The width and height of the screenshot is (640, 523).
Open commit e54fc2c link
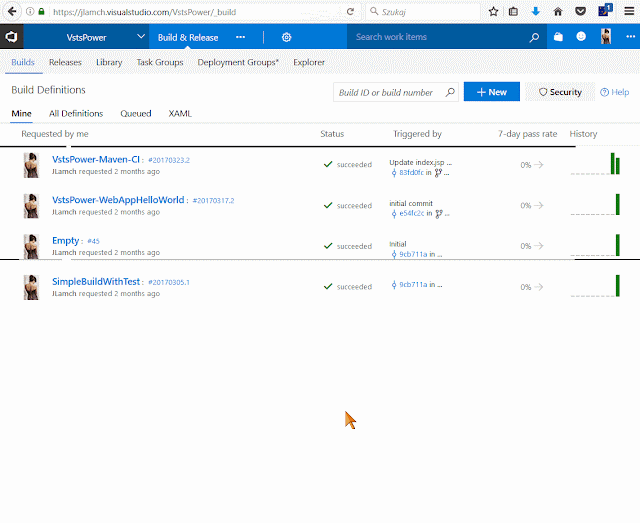tap(411, 213)
